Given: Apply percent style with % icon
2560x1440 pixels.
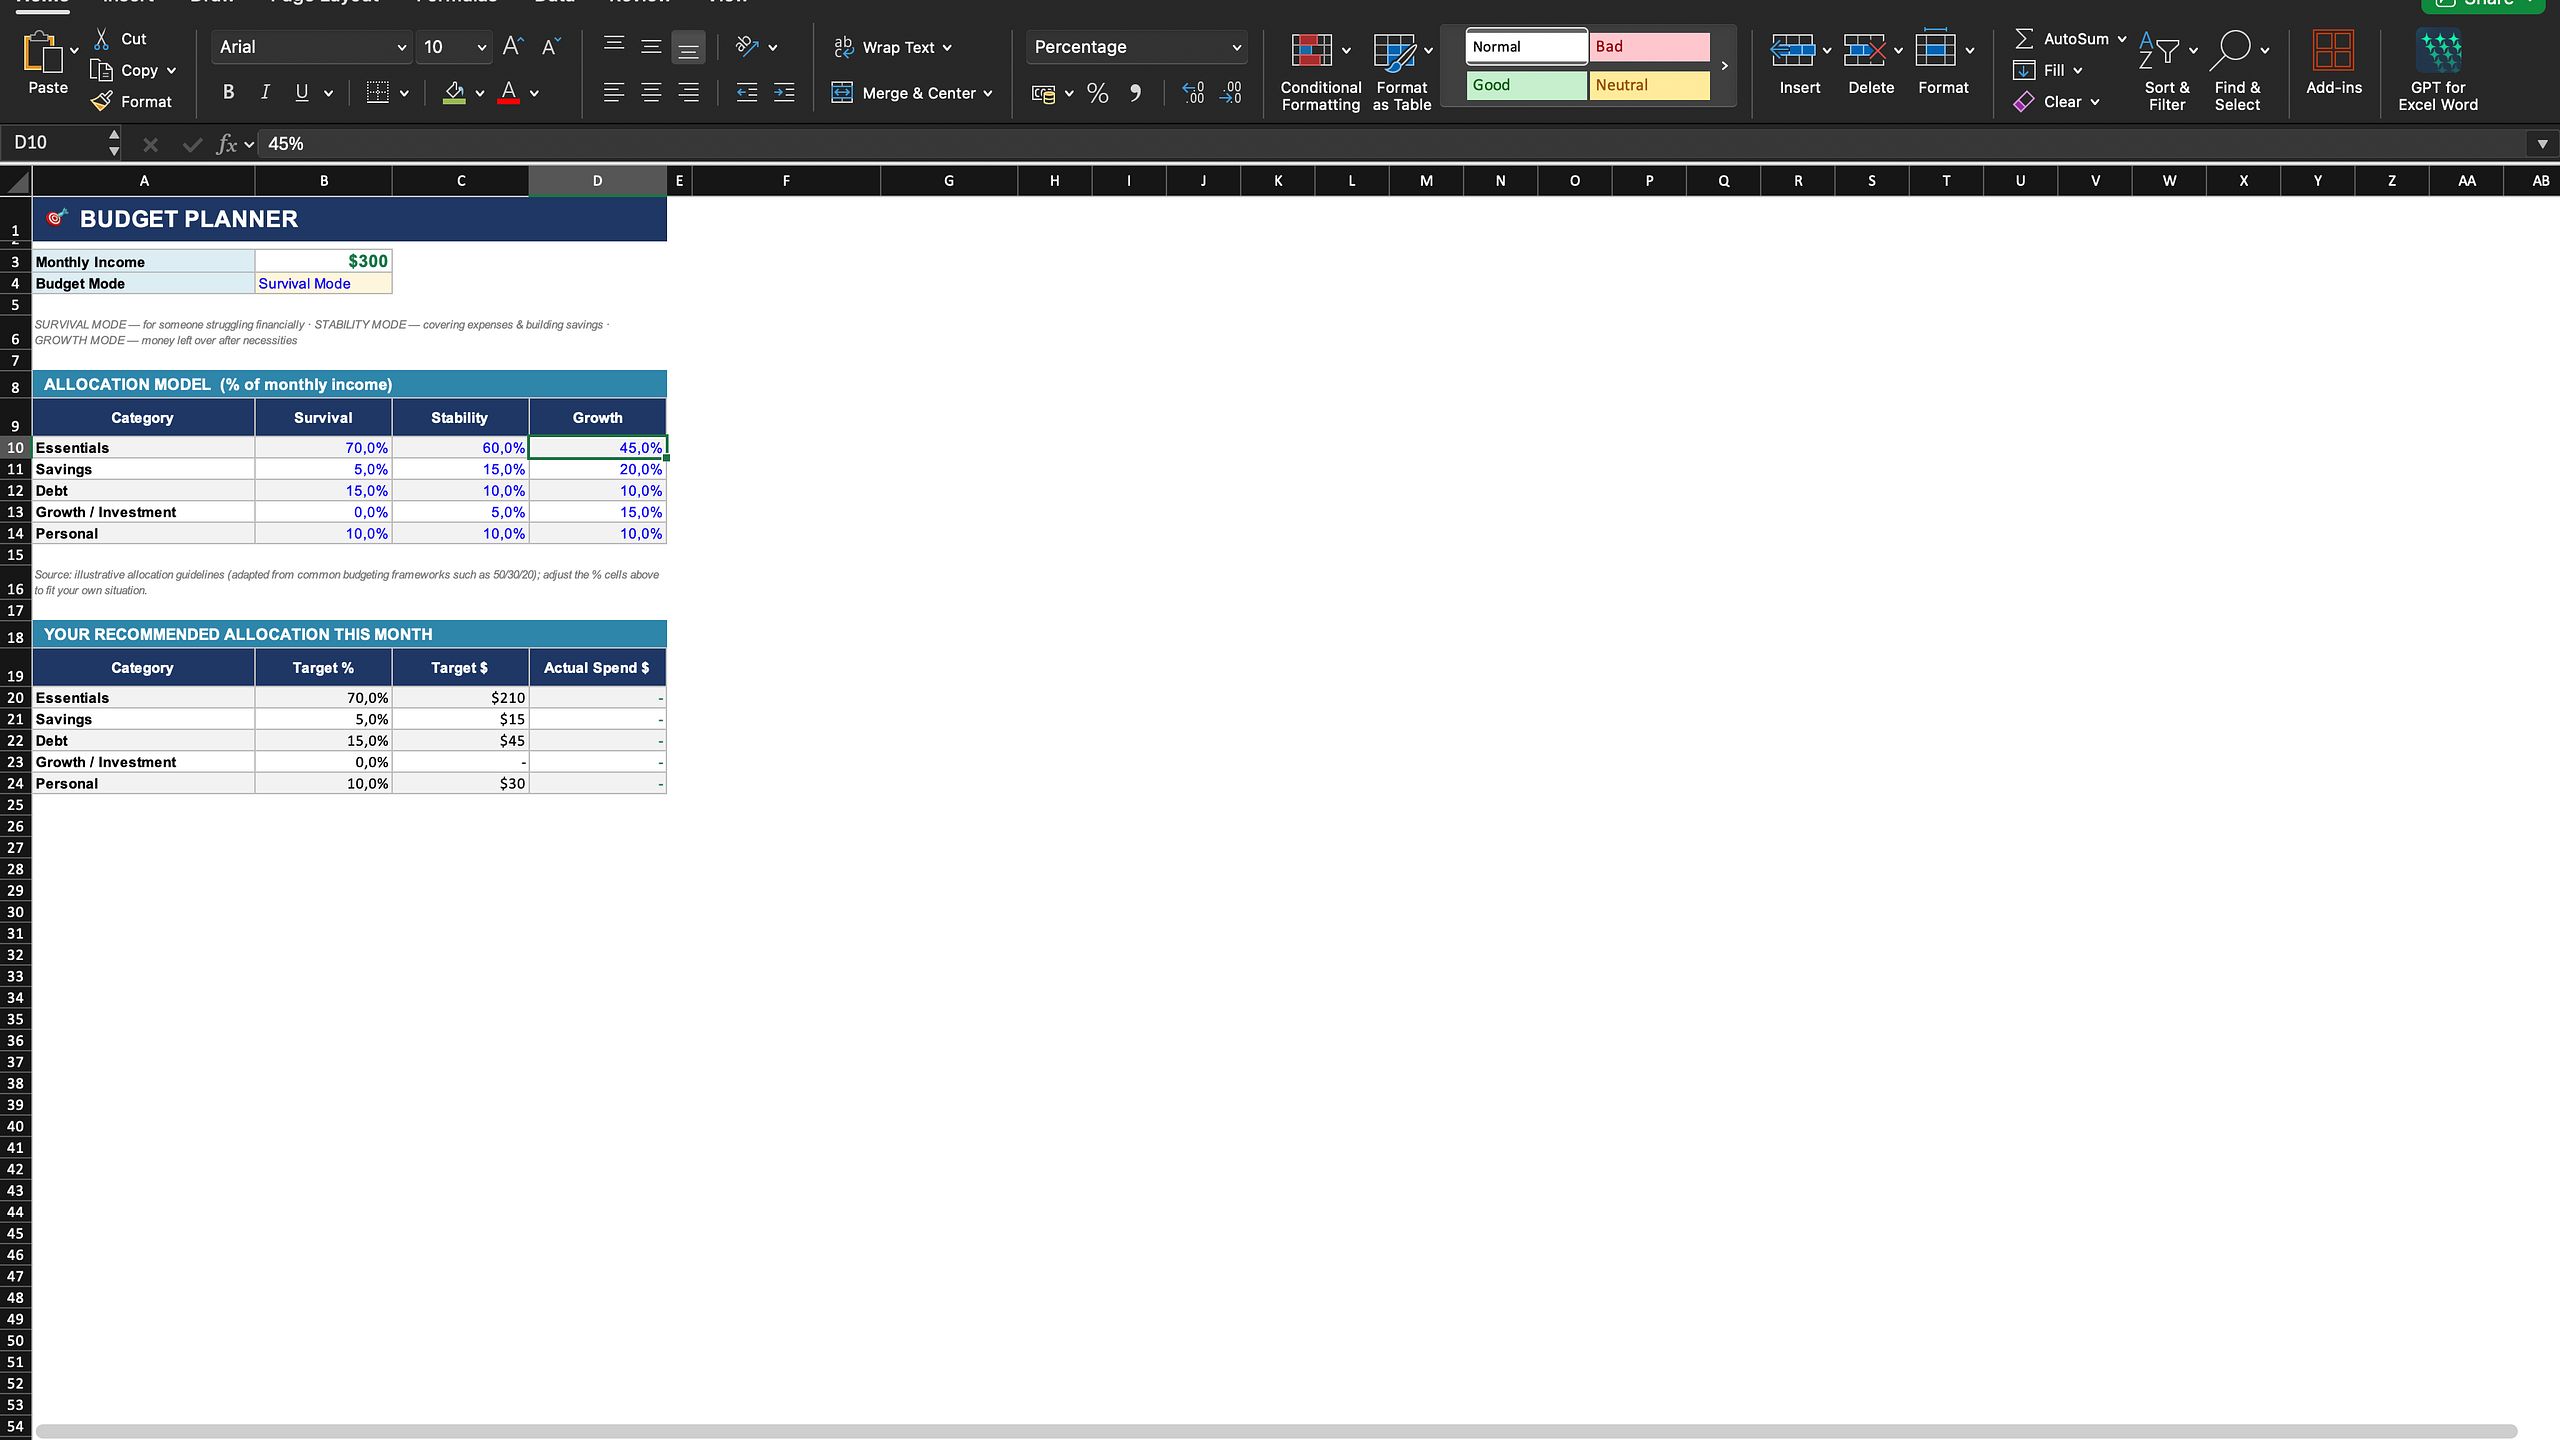Looking at the screenshot, I should click(x=1098, y=94).
